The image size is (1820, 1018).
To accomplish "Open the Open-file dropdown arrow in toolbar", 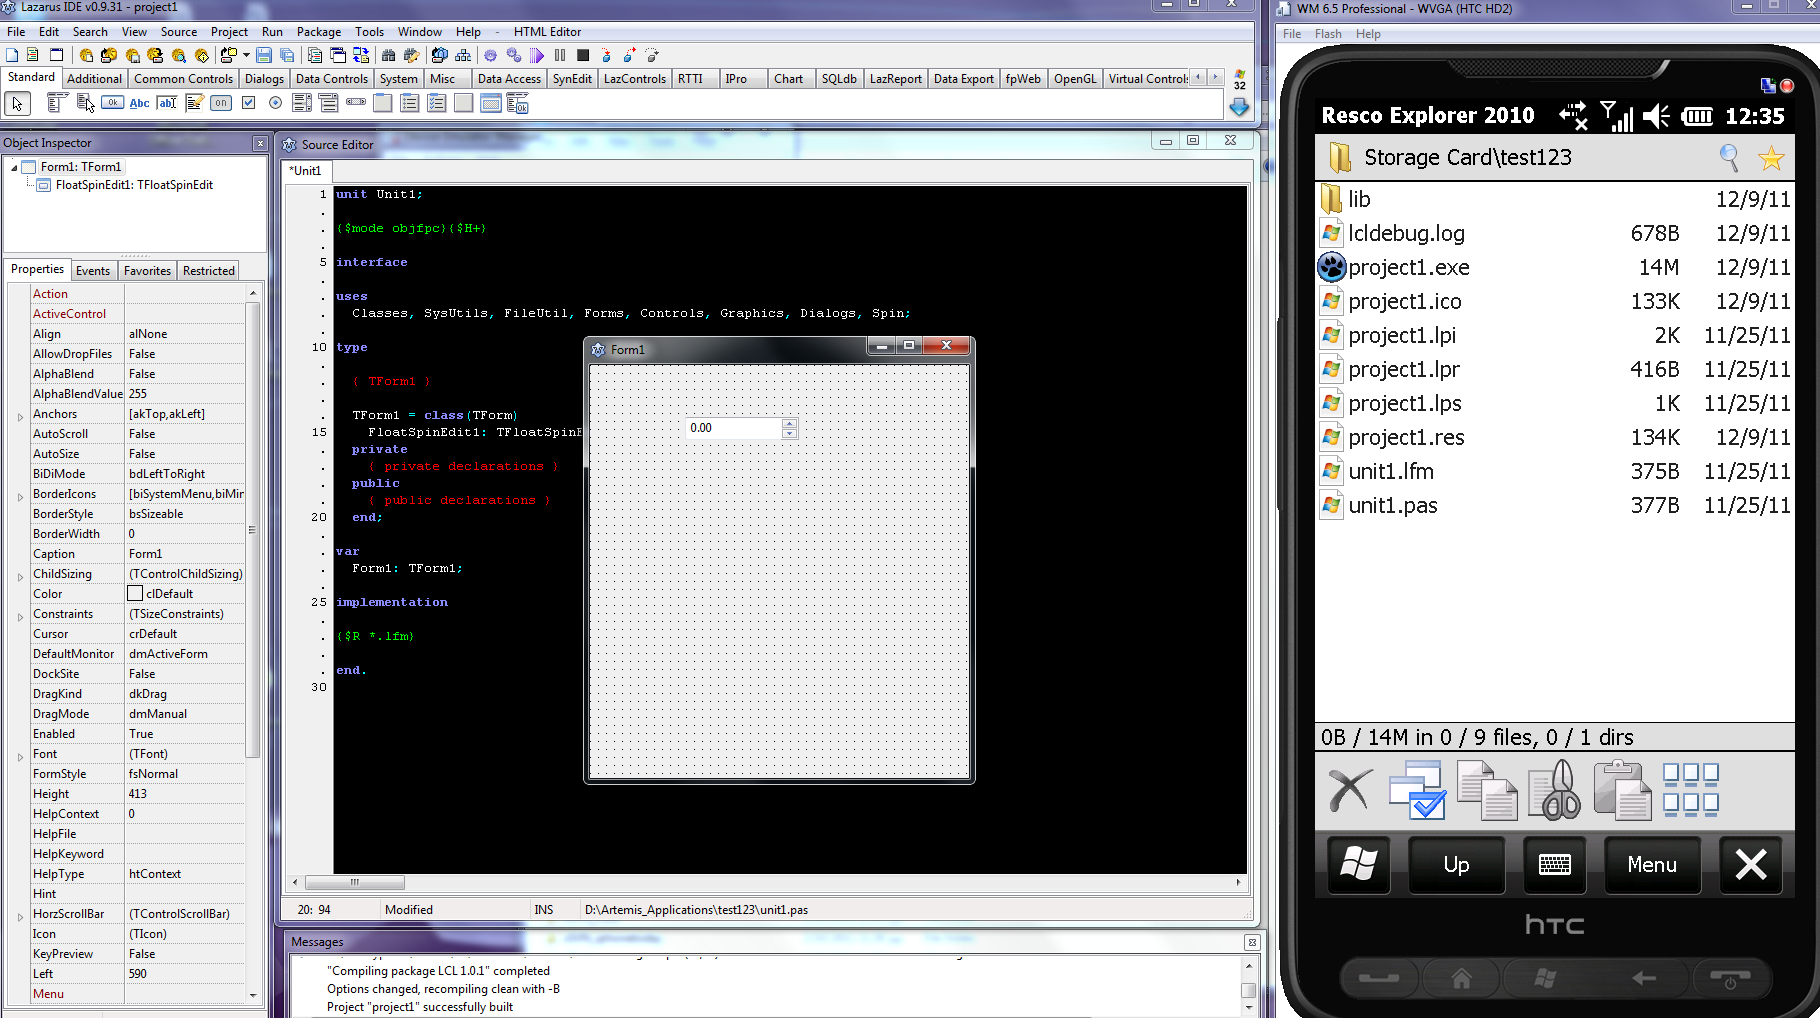I will pos(246,55).
